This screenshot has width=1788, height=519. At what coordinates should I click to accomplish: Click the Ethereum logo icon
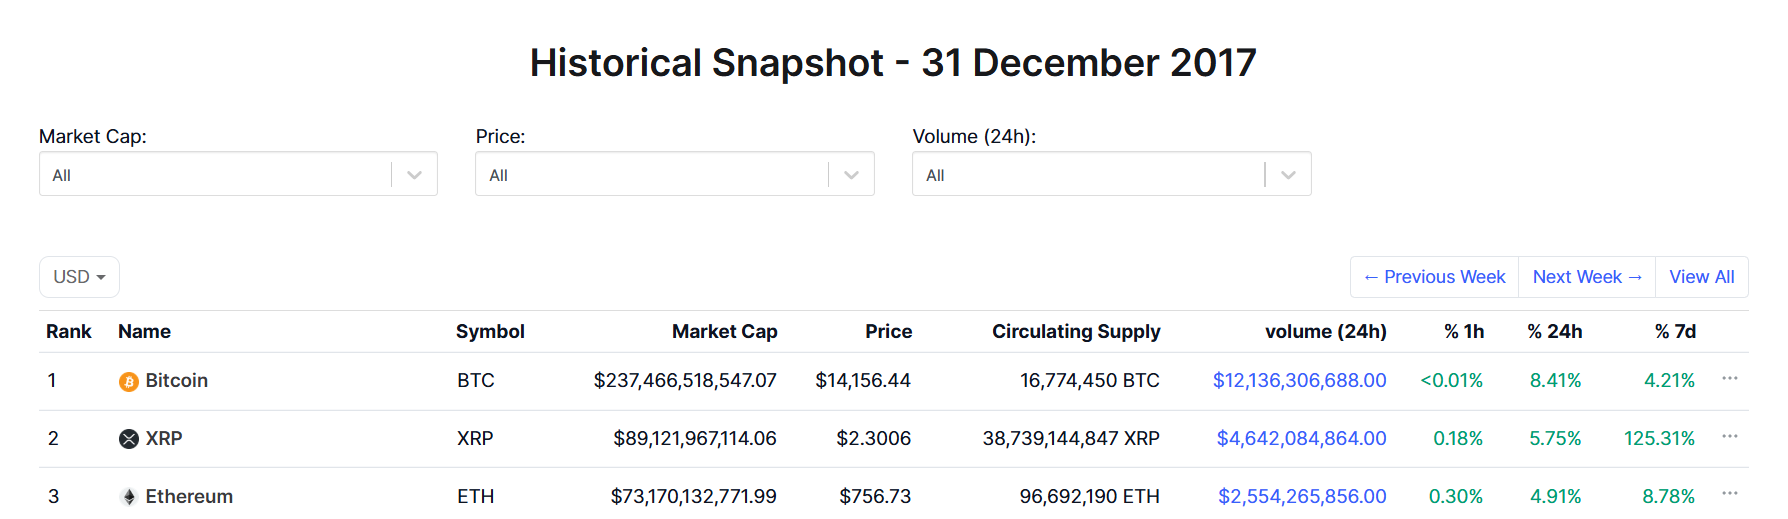[129, 497]
